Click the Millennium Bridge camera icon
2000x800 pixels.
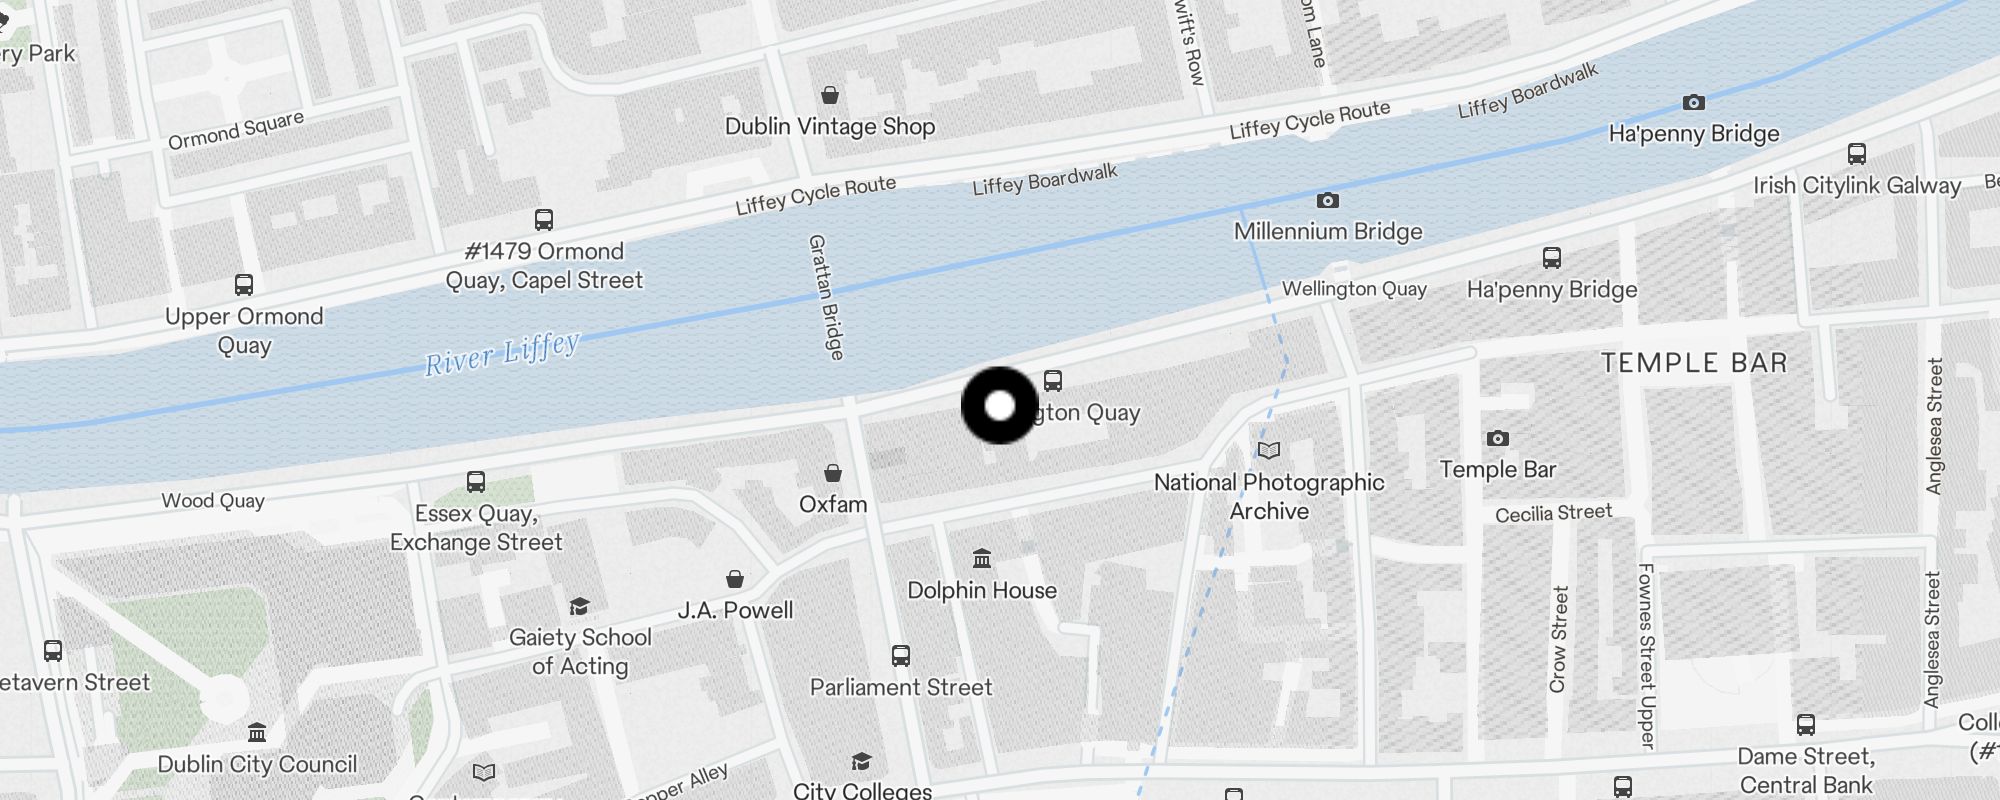[1327, 200]
